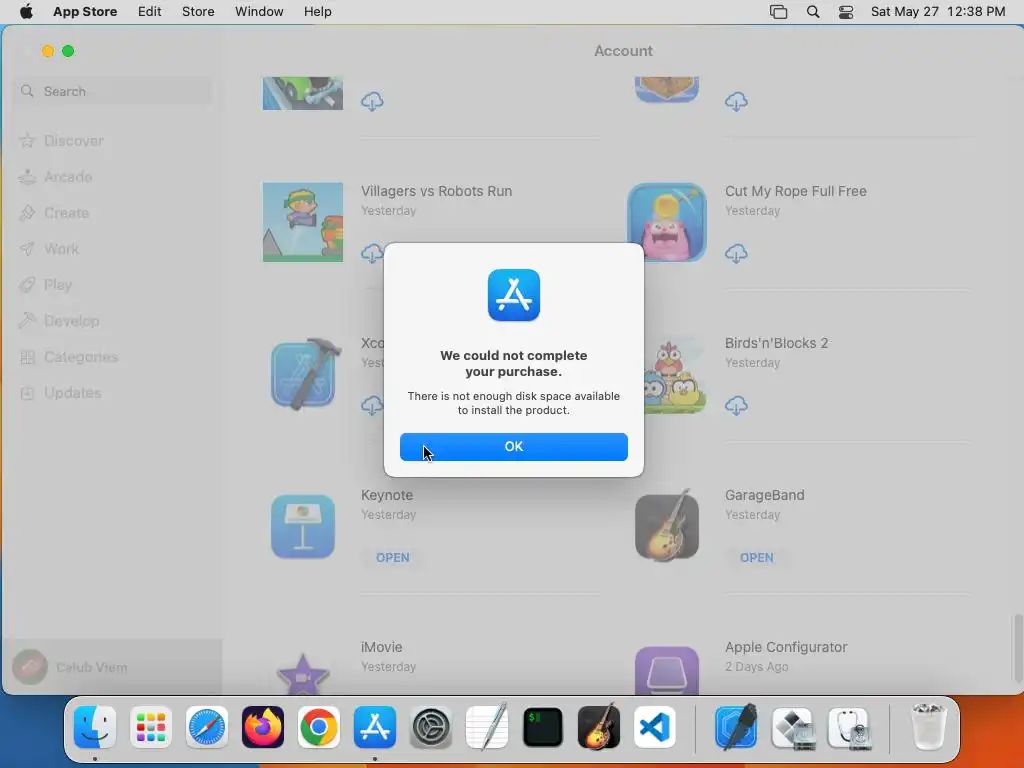Click the Stage Manager menu bar icon
1024x768 pixels.
(778, 12)
